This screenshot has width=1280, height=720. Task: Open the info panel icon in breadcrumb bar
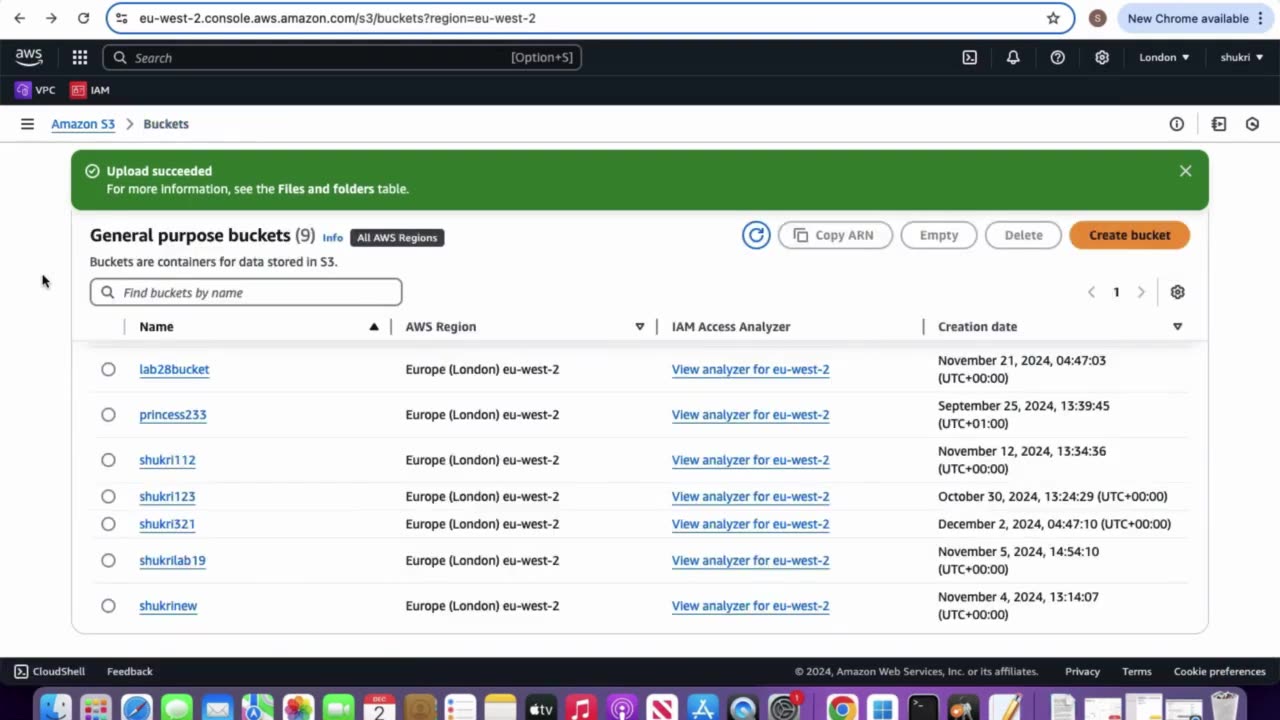pos(1176,124)
